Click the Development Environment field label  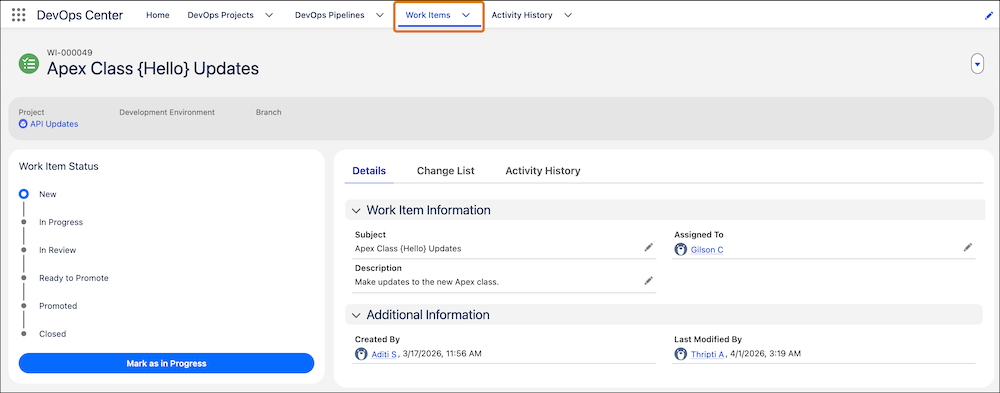pyautogui.click(x=167, y=112)
